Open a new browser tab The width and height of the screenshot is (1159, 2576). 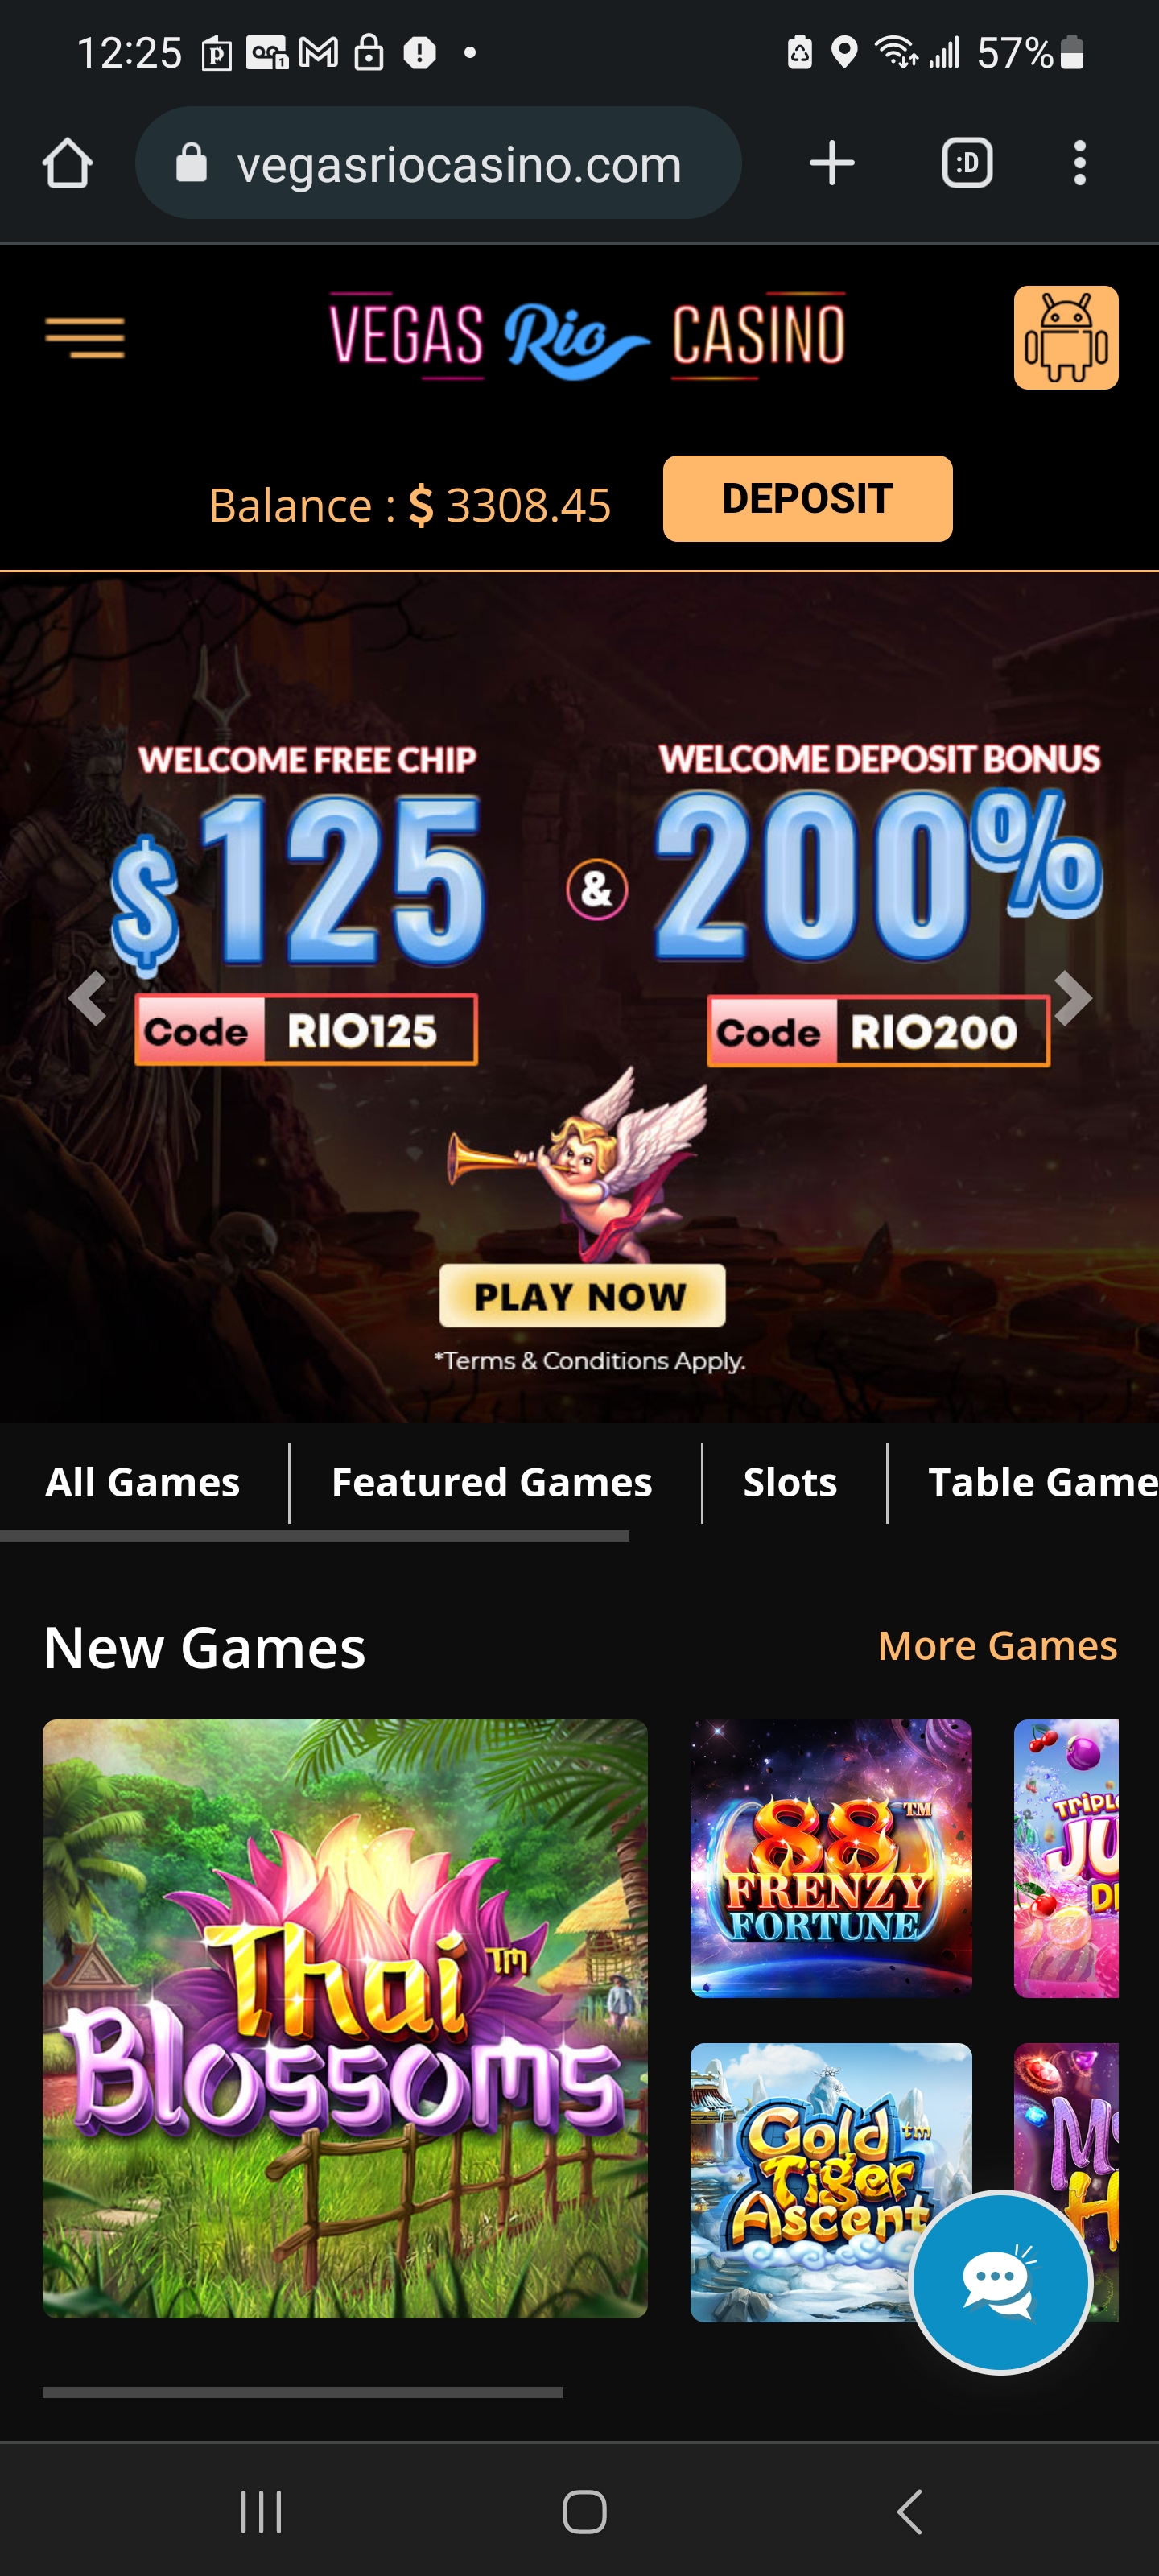pos(832,163)
